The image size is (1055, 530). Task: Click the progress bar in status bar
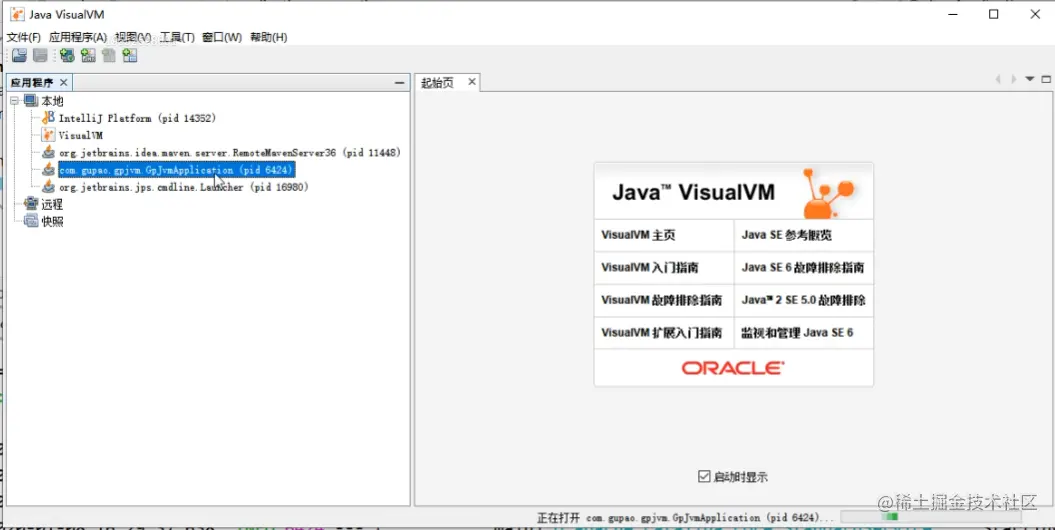931,517
